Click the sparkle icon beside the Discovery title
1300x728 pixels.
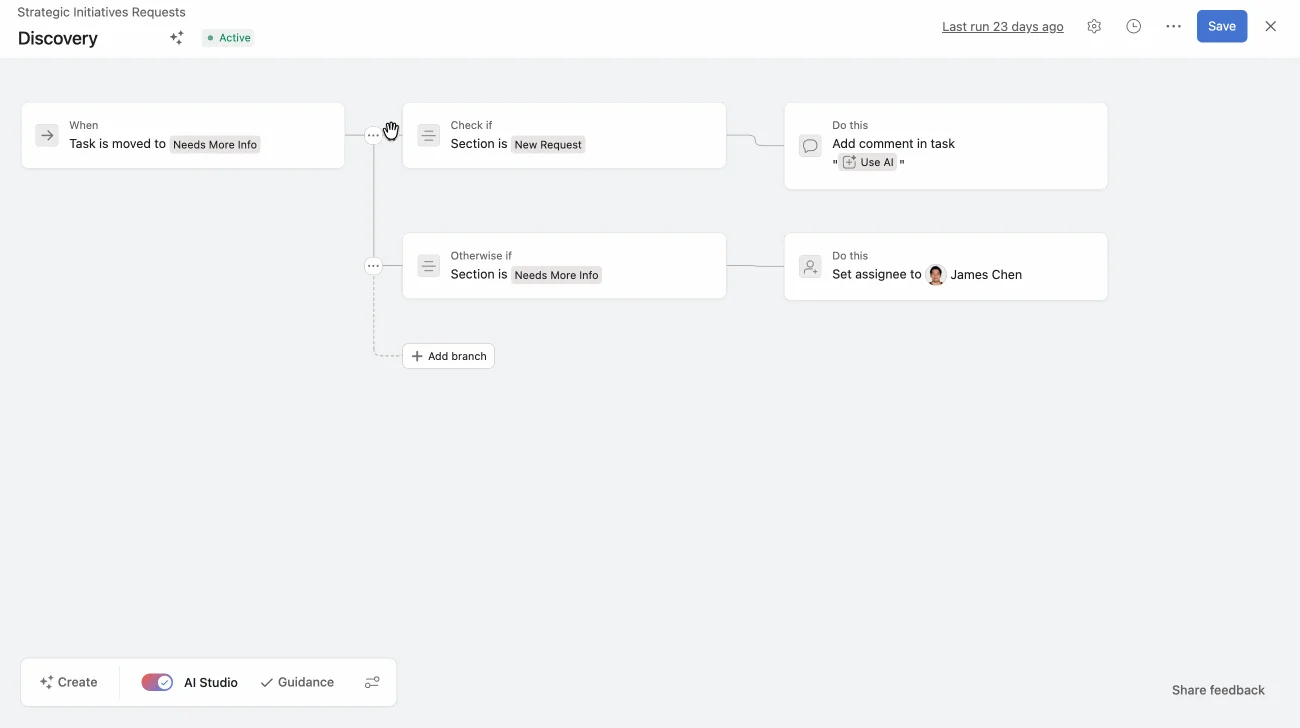tap(176, 37)
